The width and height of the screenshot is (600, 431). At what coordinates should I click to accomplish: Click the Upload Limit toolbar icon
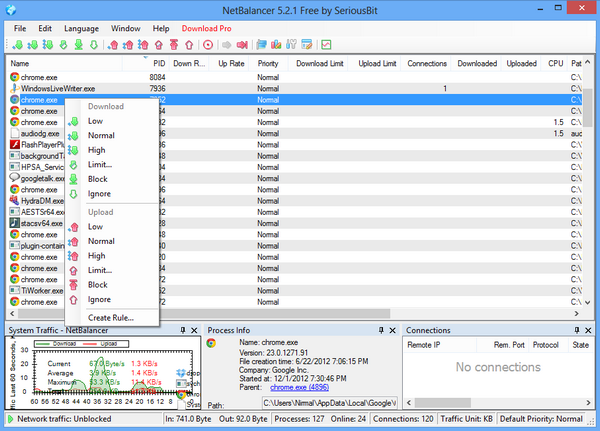point(159,45)
